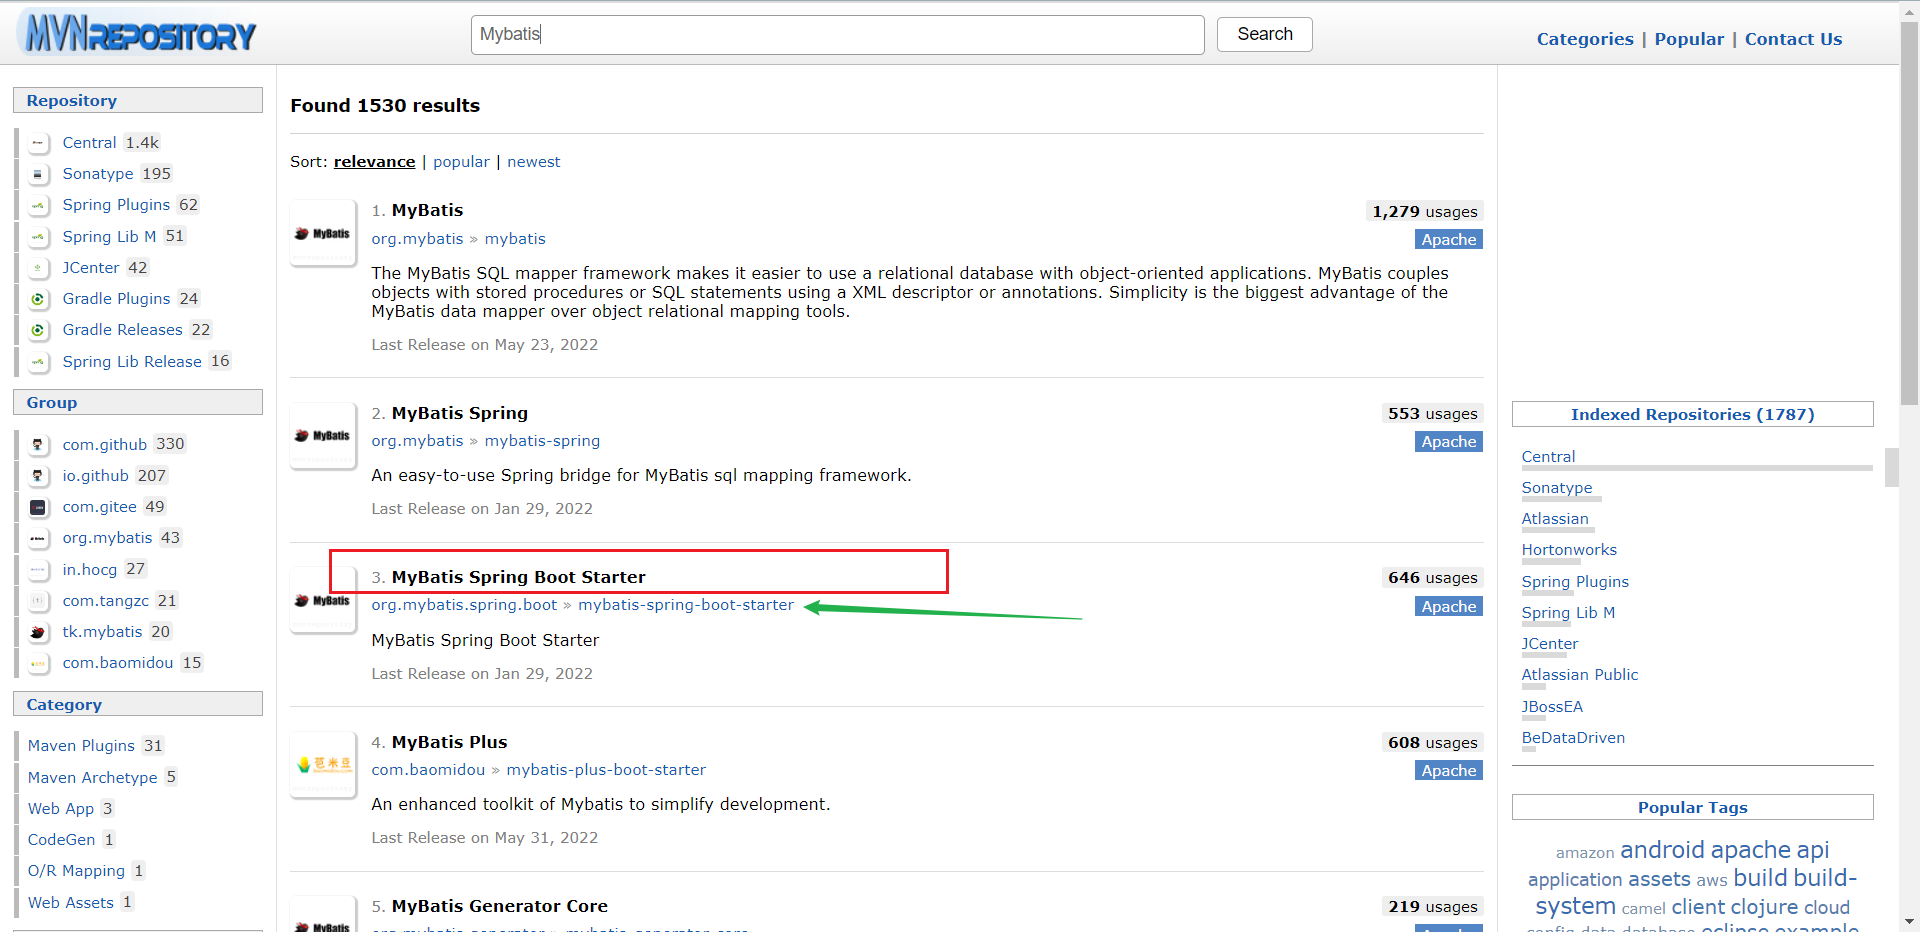This screenshot has height=932, width=1920.
Task: Sort results by relevance
Action: [x=374, y=162]
